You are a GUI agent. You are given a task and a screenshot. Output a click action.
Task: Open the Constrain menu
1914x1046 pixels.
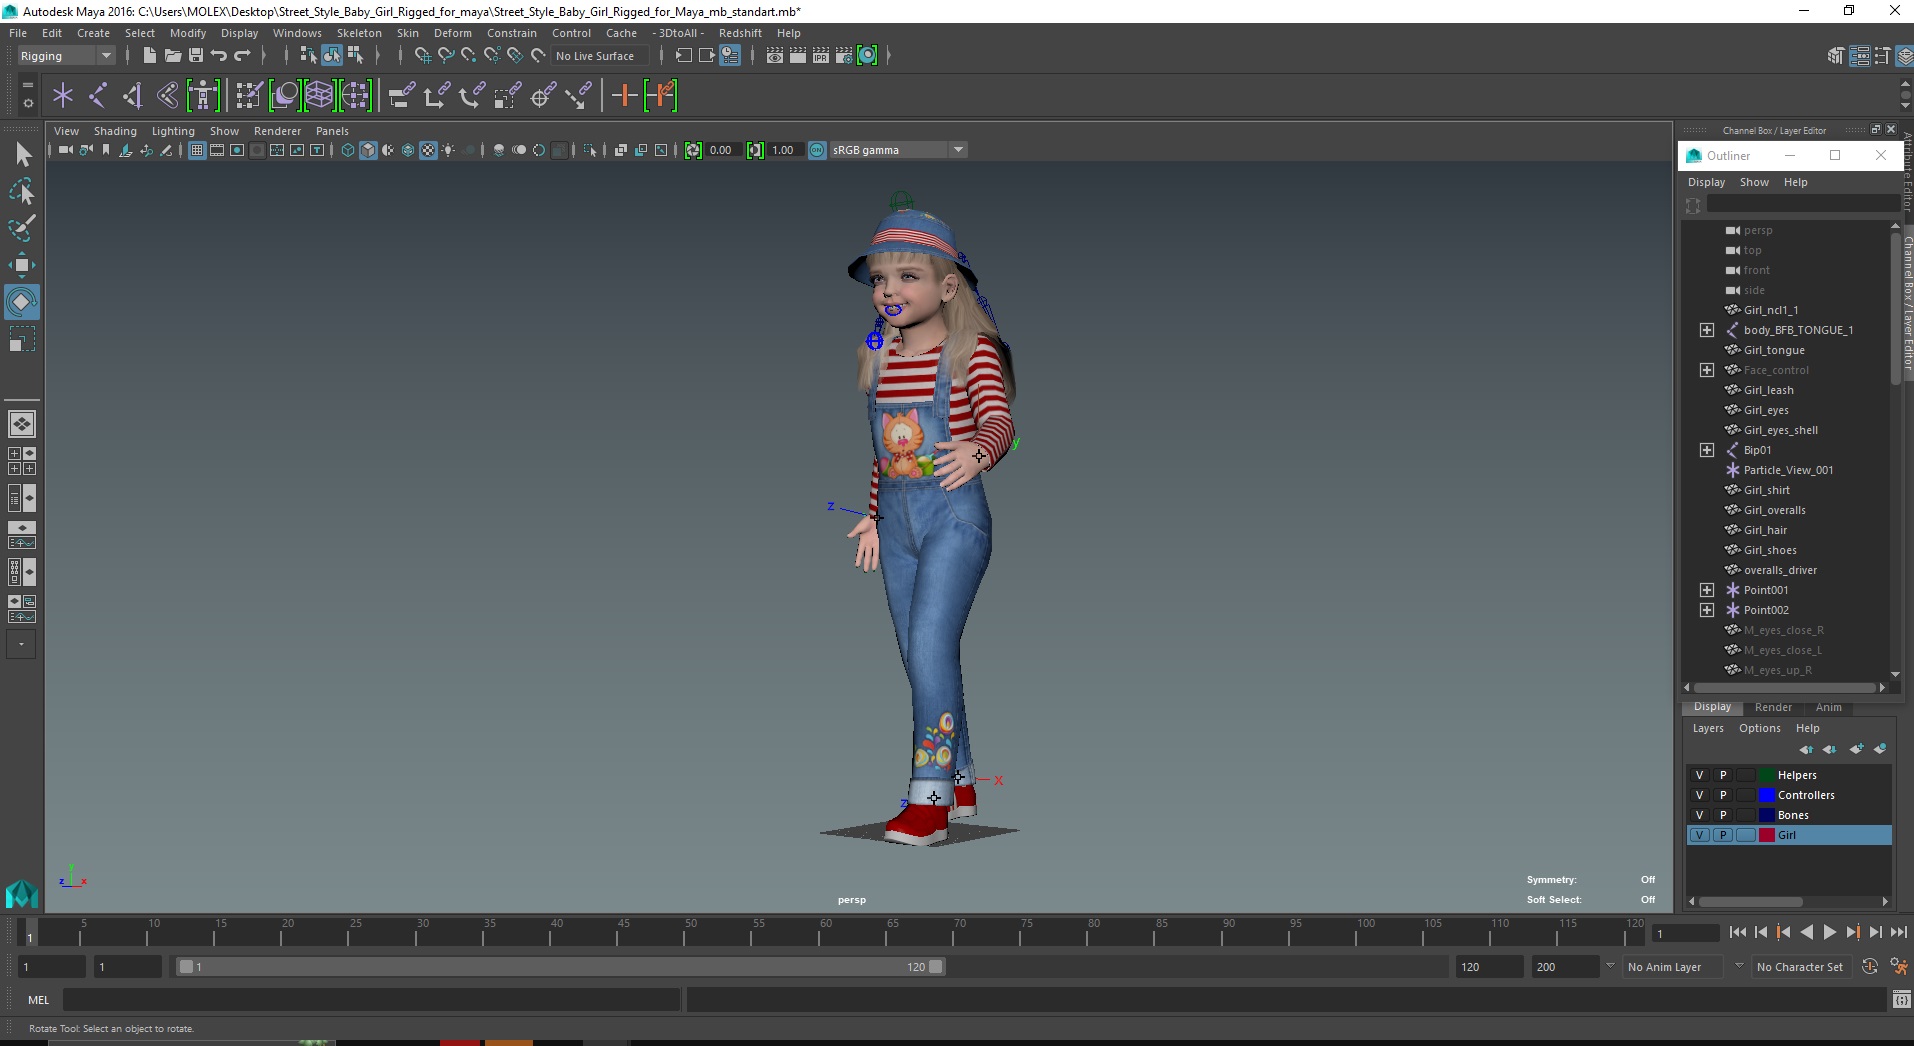coord(511,33)
